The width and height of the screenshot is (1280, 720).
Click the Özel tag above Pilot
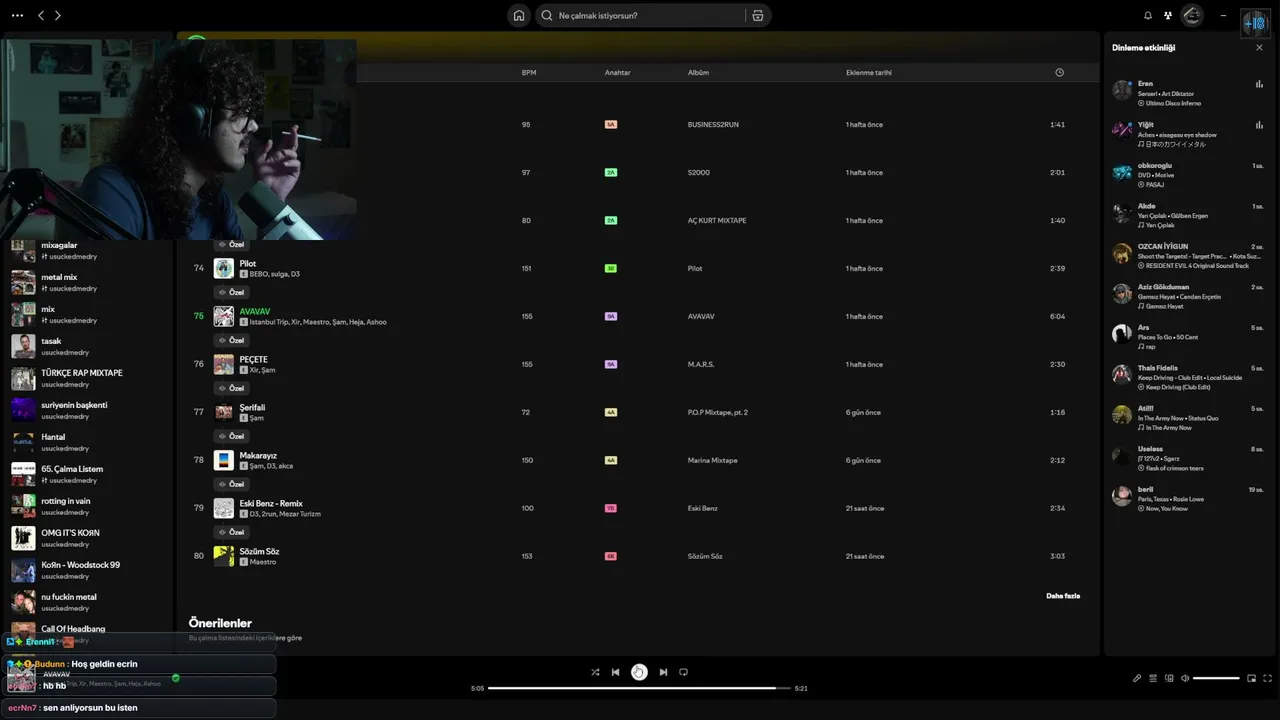(232, 244)
